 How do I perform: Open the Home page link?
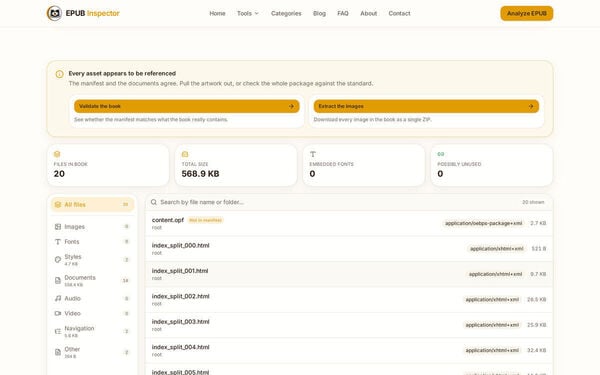coord(217,13)
